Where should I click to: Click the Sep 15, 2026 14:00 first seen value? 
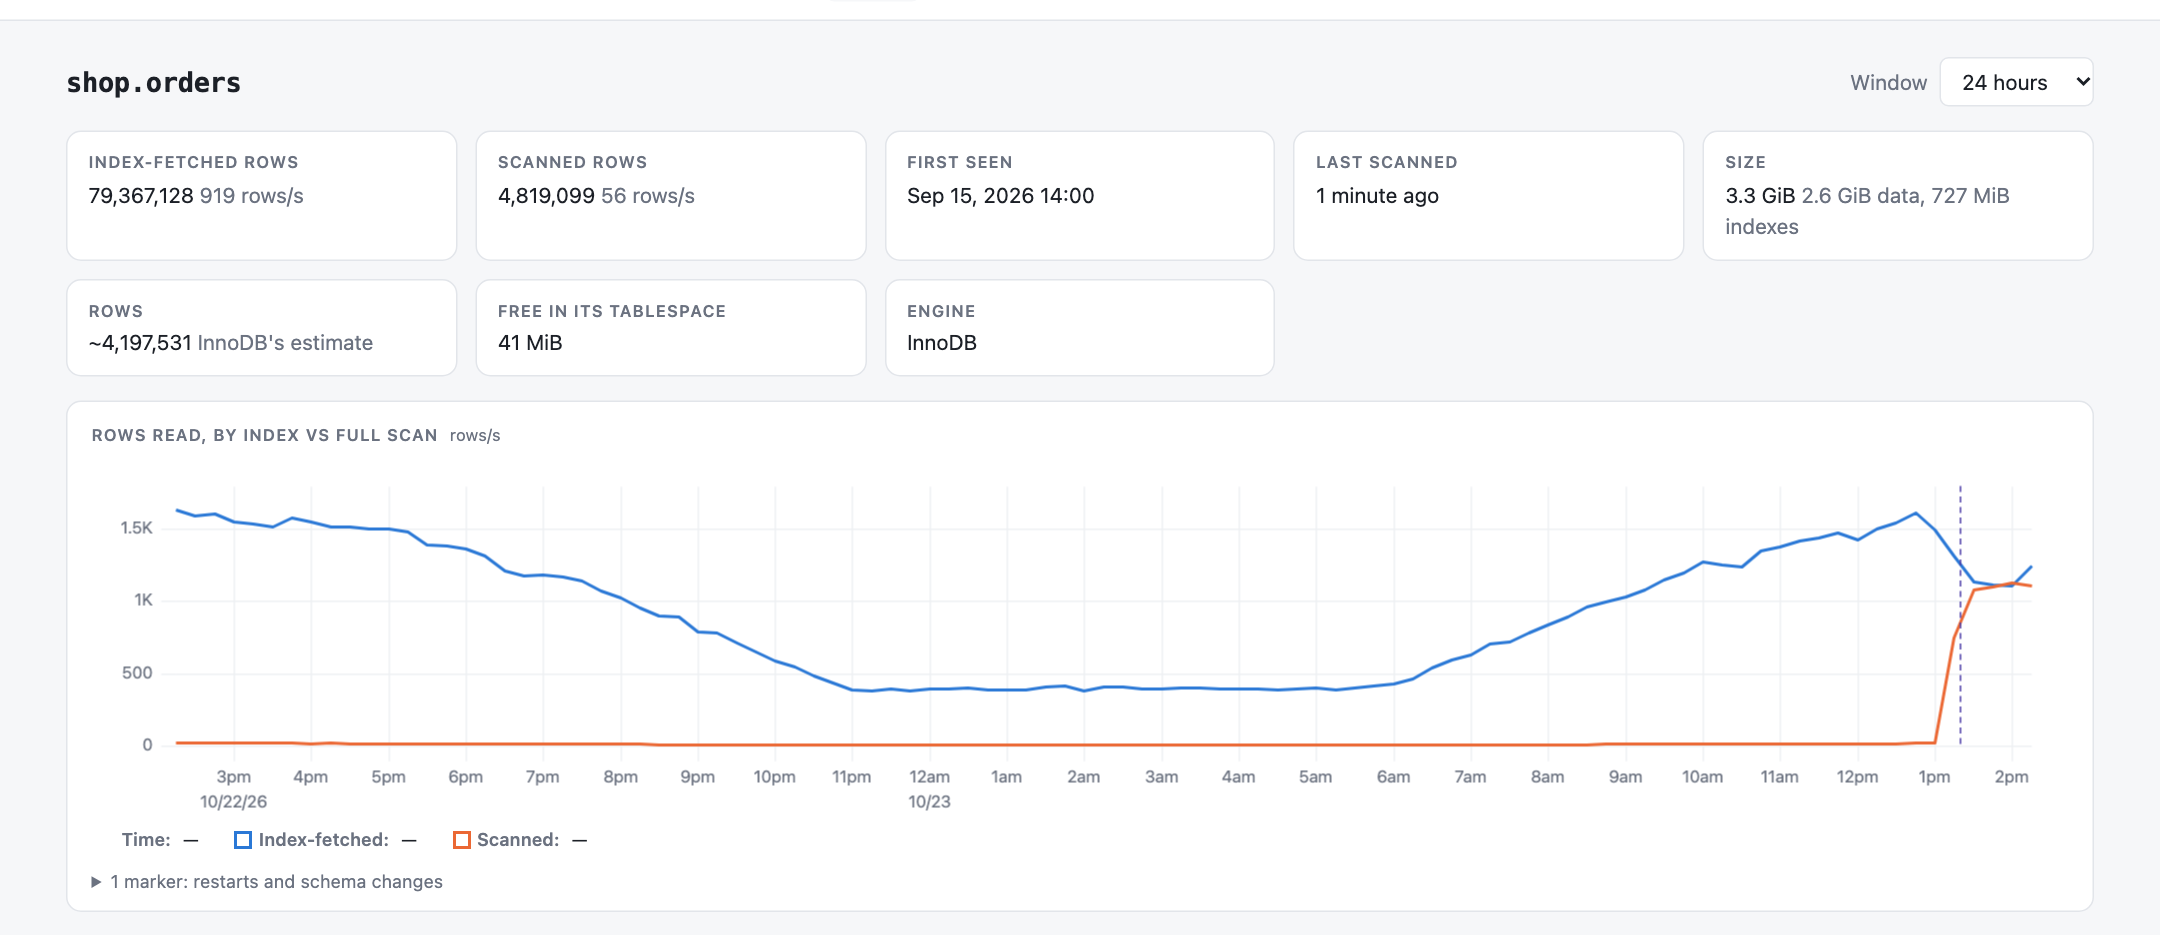pos(1000,196)
